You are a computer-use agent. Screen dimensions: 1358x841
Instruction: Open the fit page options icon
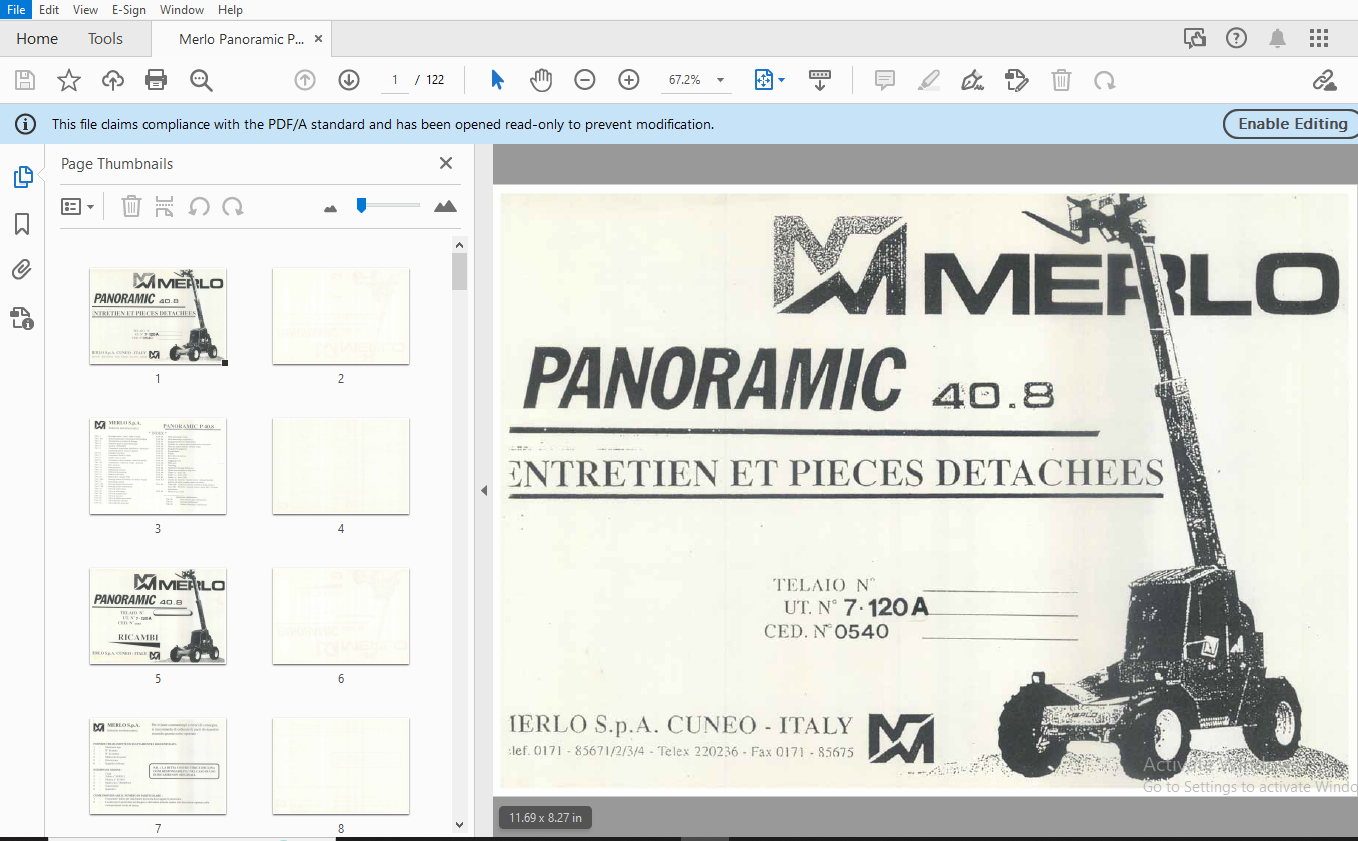click(768, 80)
